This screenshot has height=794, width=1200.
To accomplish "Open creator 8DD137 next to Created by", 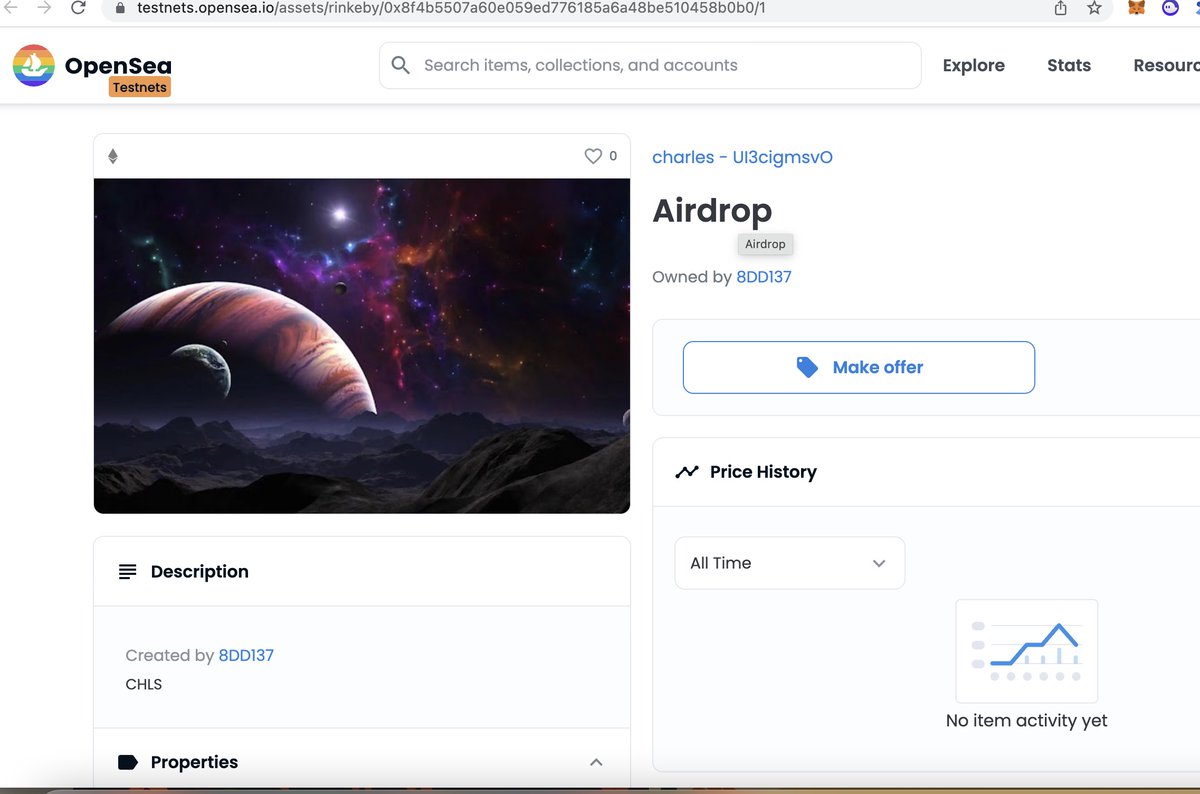I will 246,656.
